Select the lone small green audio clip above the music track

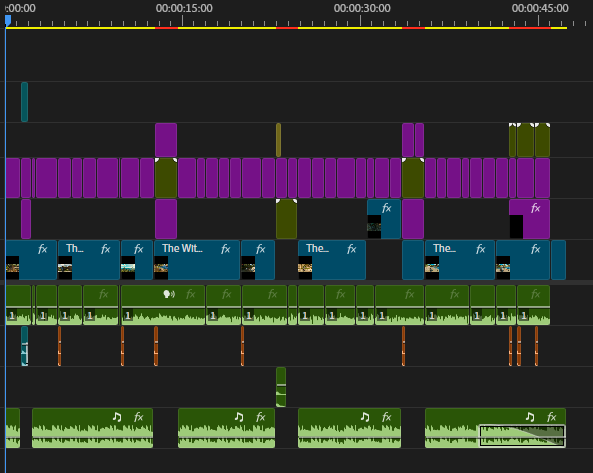tap(281, 387)
